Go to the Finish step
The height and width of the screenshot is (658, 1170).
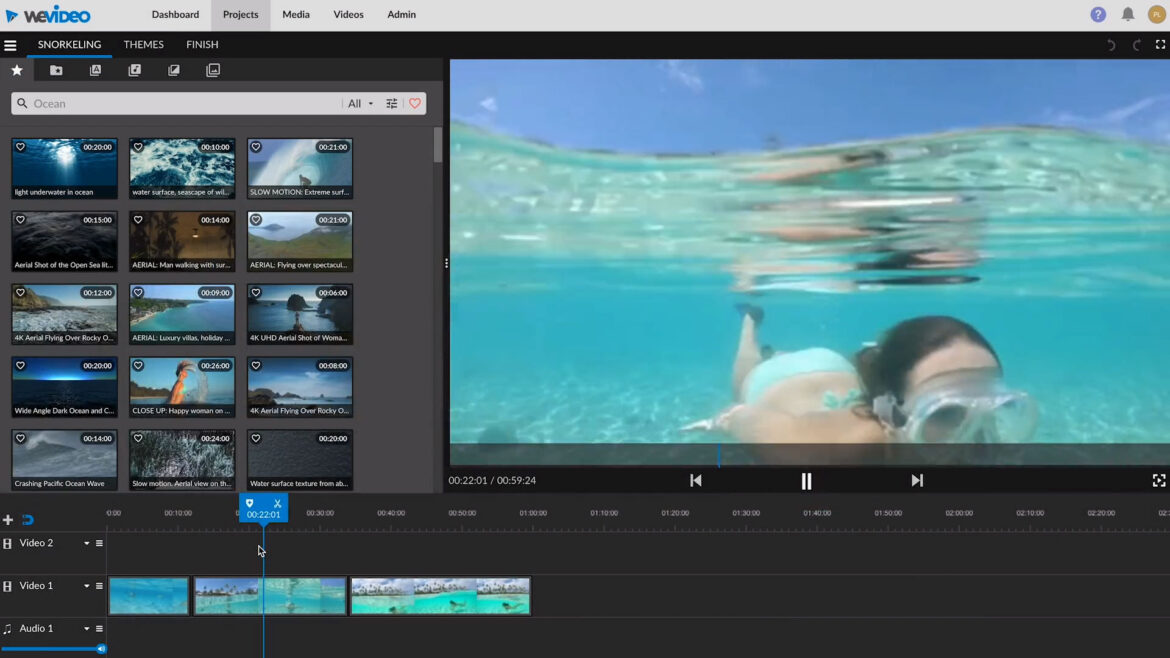[202, 45]
